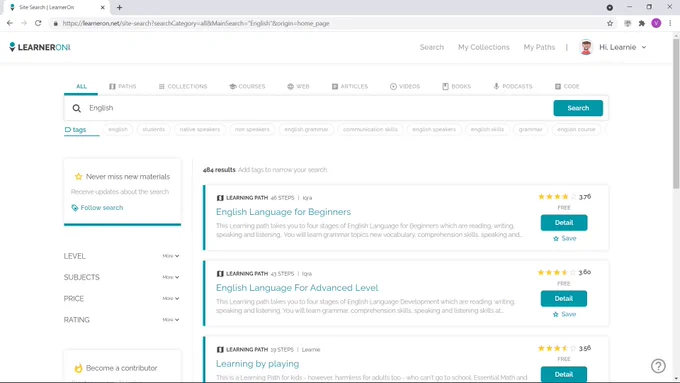Click the magnifier icon in search box
680x383 pixels.
(77, 108)
